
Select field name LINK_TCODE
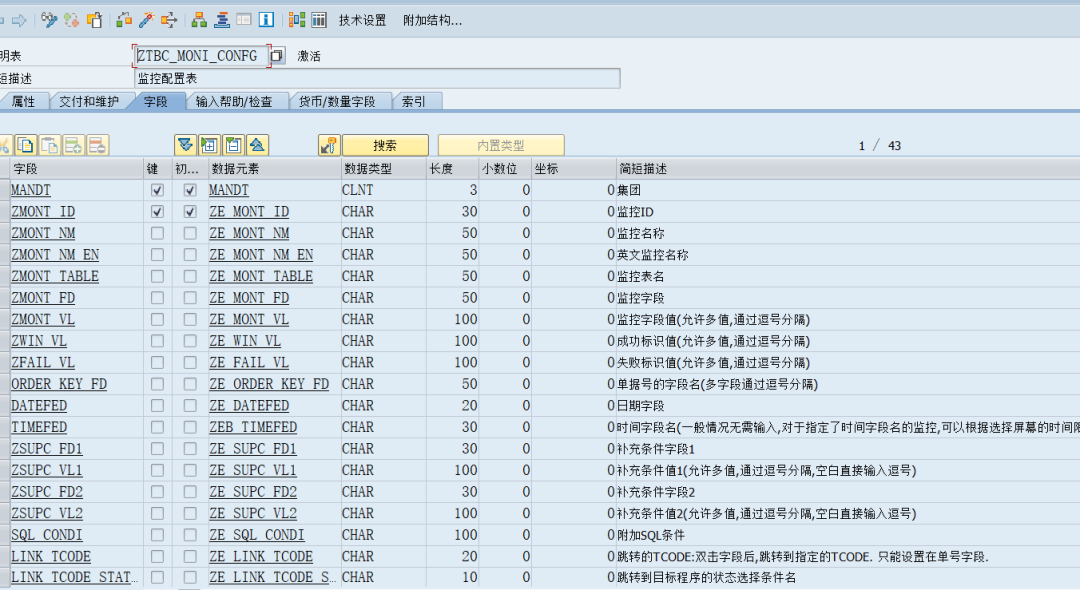pyautogui.click(x=51, y=556)
